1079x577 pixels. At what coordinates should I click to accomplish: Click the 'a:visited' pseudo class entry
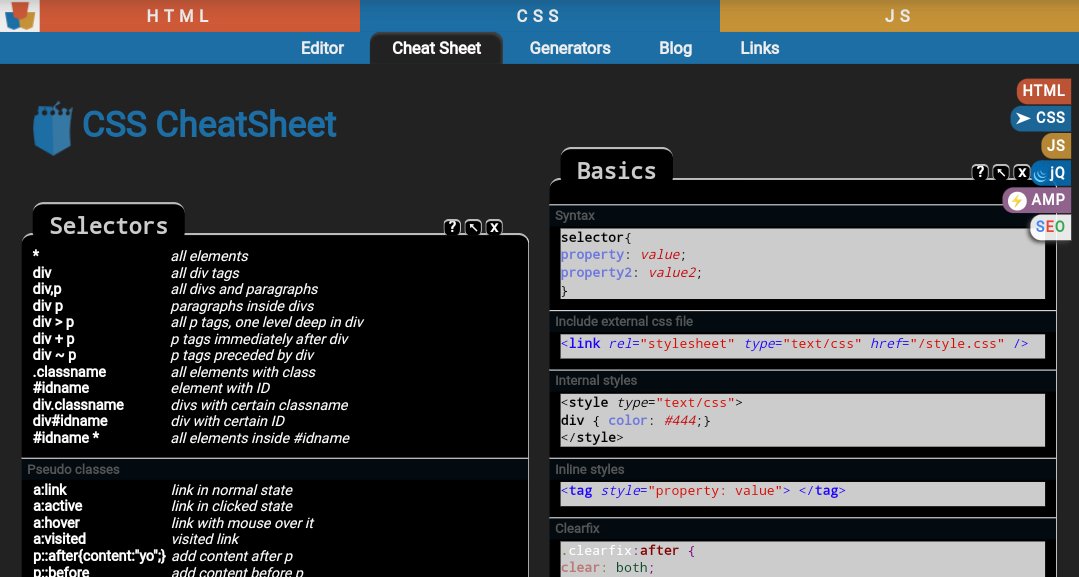tap(60, 539)
